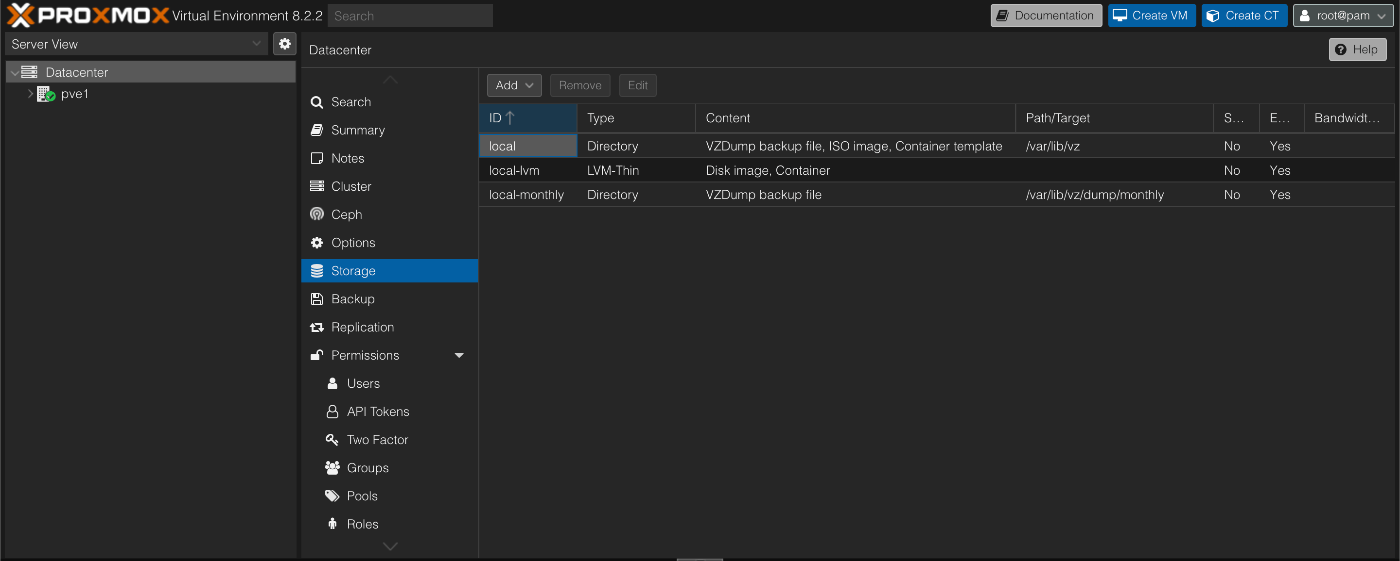Open the root@pam user menu
Screen dimensions: 1400x561
(x=1344, y=16)
